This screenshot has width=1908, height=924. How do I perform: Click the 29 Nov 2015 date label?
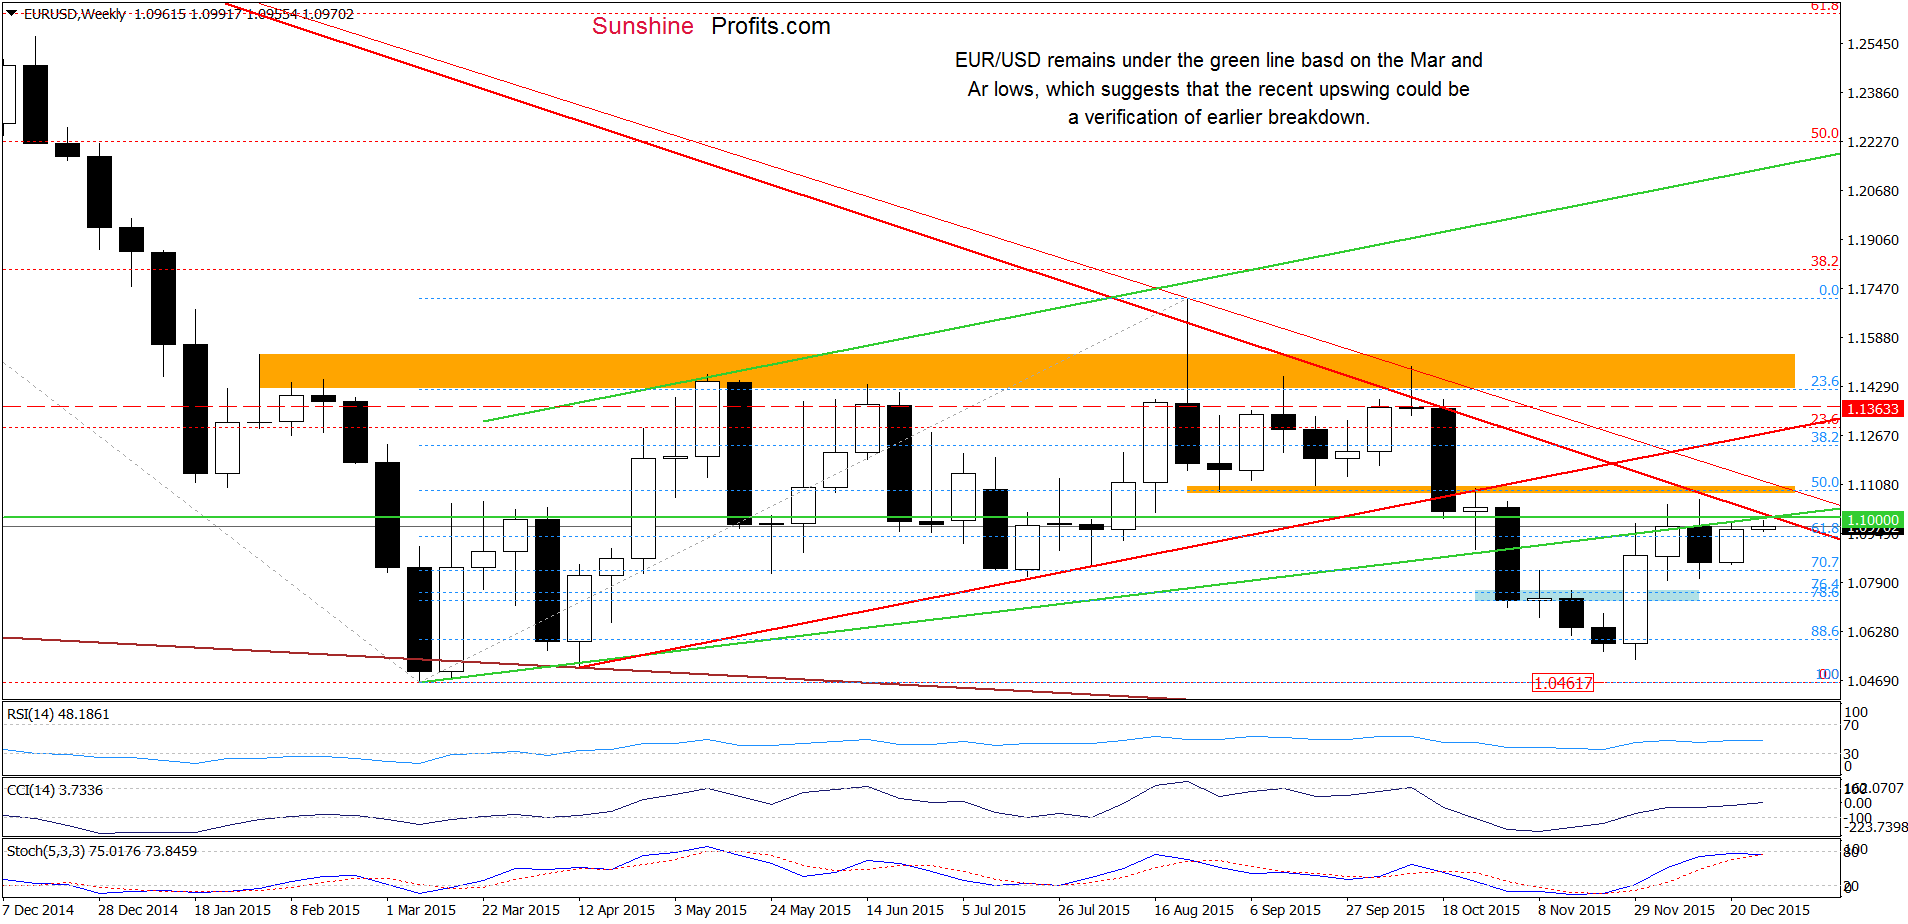point(1674,910)
